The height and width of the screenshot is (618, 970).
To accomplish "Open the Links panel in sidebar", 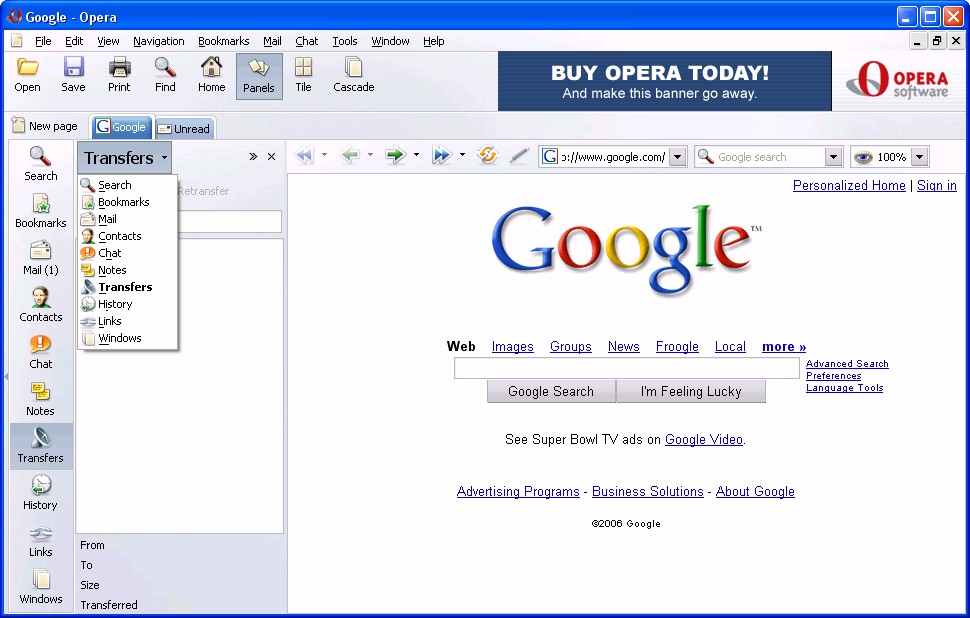I will click(41, 540).
